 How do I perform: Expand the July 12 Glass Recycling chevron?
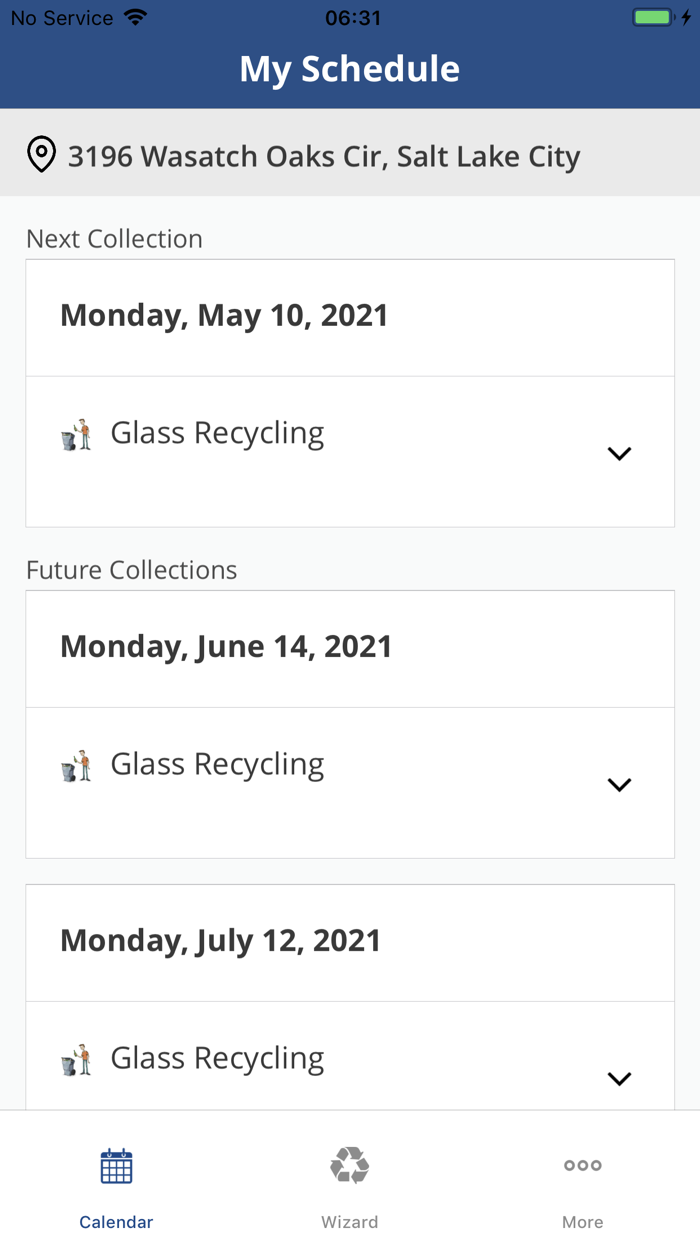[619, 1079]
